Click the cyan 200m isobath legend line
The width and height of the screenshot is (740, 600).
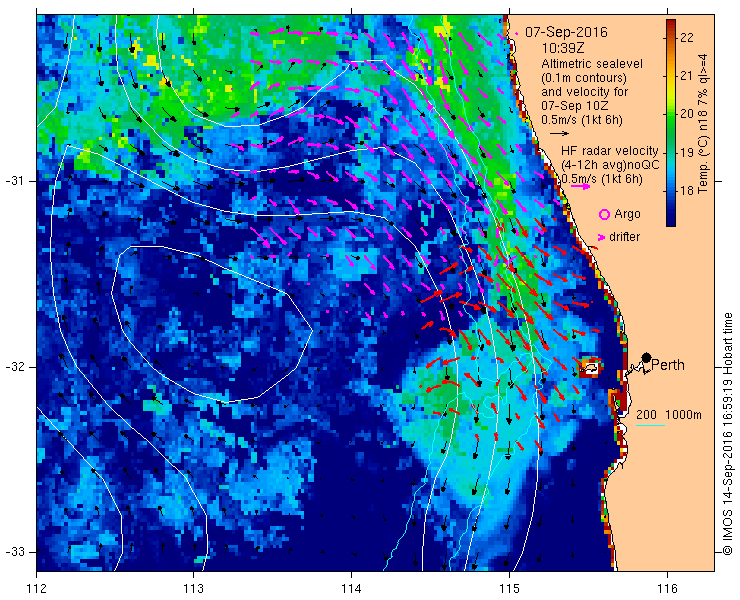coord(650,426)
